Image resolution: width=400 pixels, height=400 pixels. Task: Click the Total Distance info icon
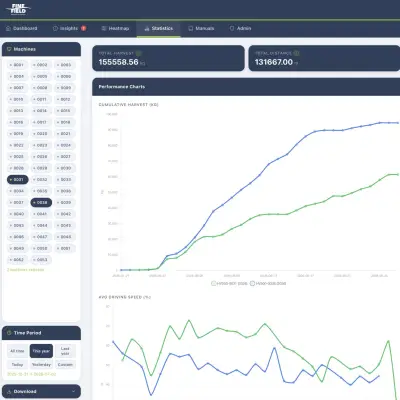[296, 53]
